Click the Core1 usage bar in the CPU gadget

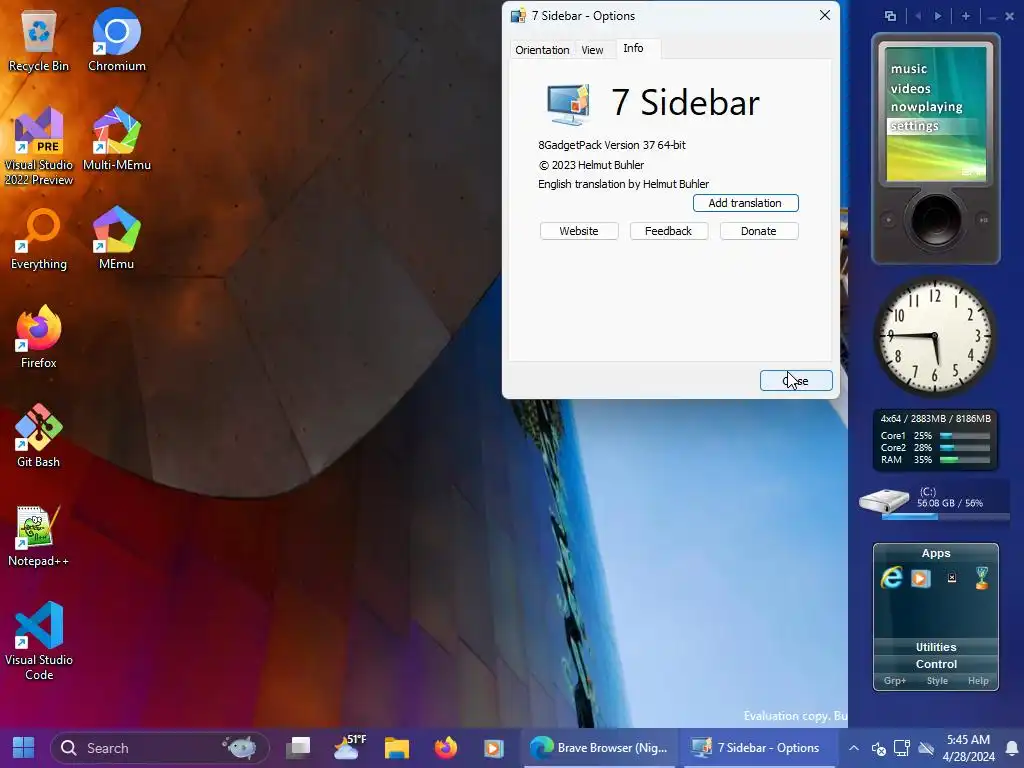click(965, 436)
